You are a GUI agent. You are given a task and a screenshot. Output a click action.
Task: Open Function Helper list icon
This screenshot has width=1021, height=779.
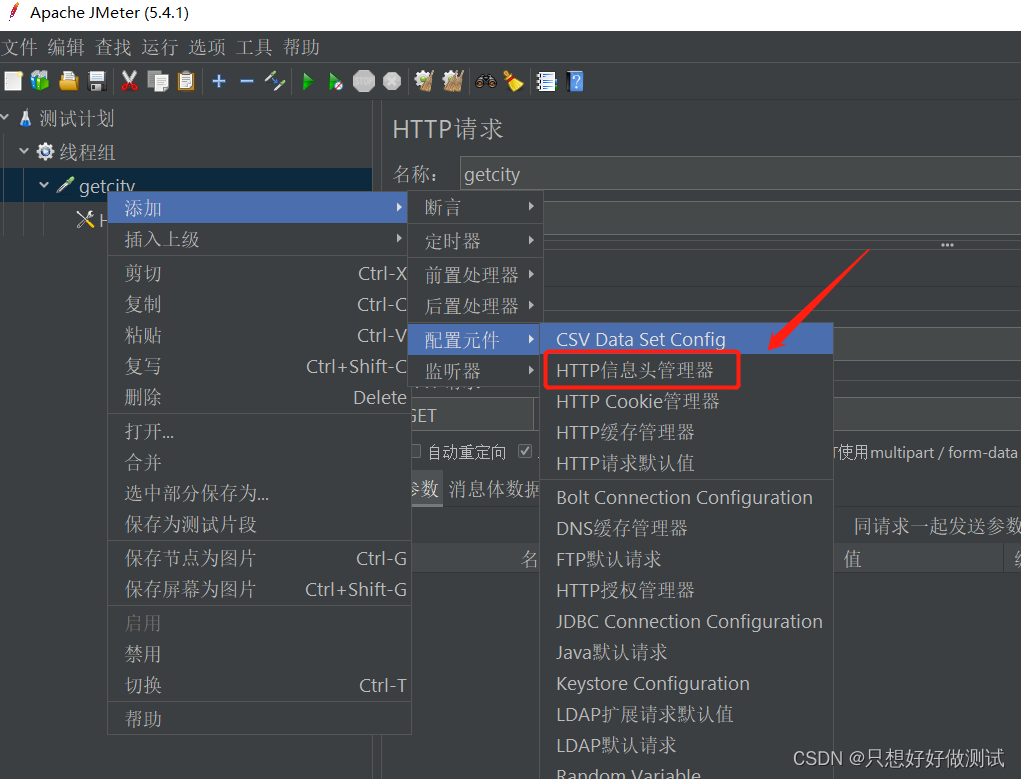point(546,81)
